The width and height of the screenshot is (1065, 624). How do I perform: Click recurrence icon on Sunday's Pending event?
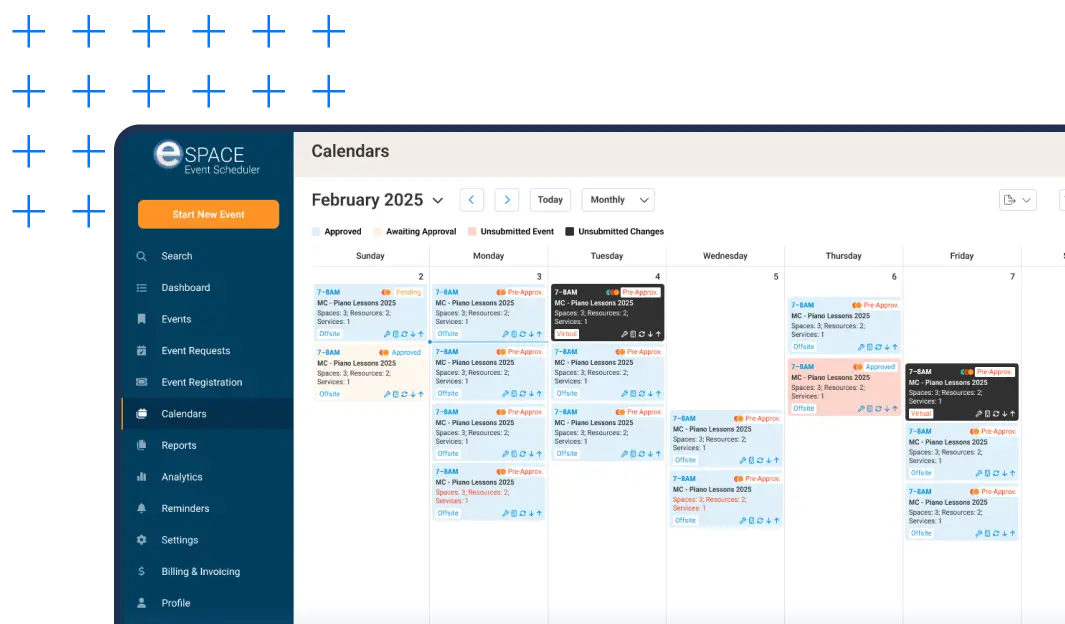[x=404, y=334]
